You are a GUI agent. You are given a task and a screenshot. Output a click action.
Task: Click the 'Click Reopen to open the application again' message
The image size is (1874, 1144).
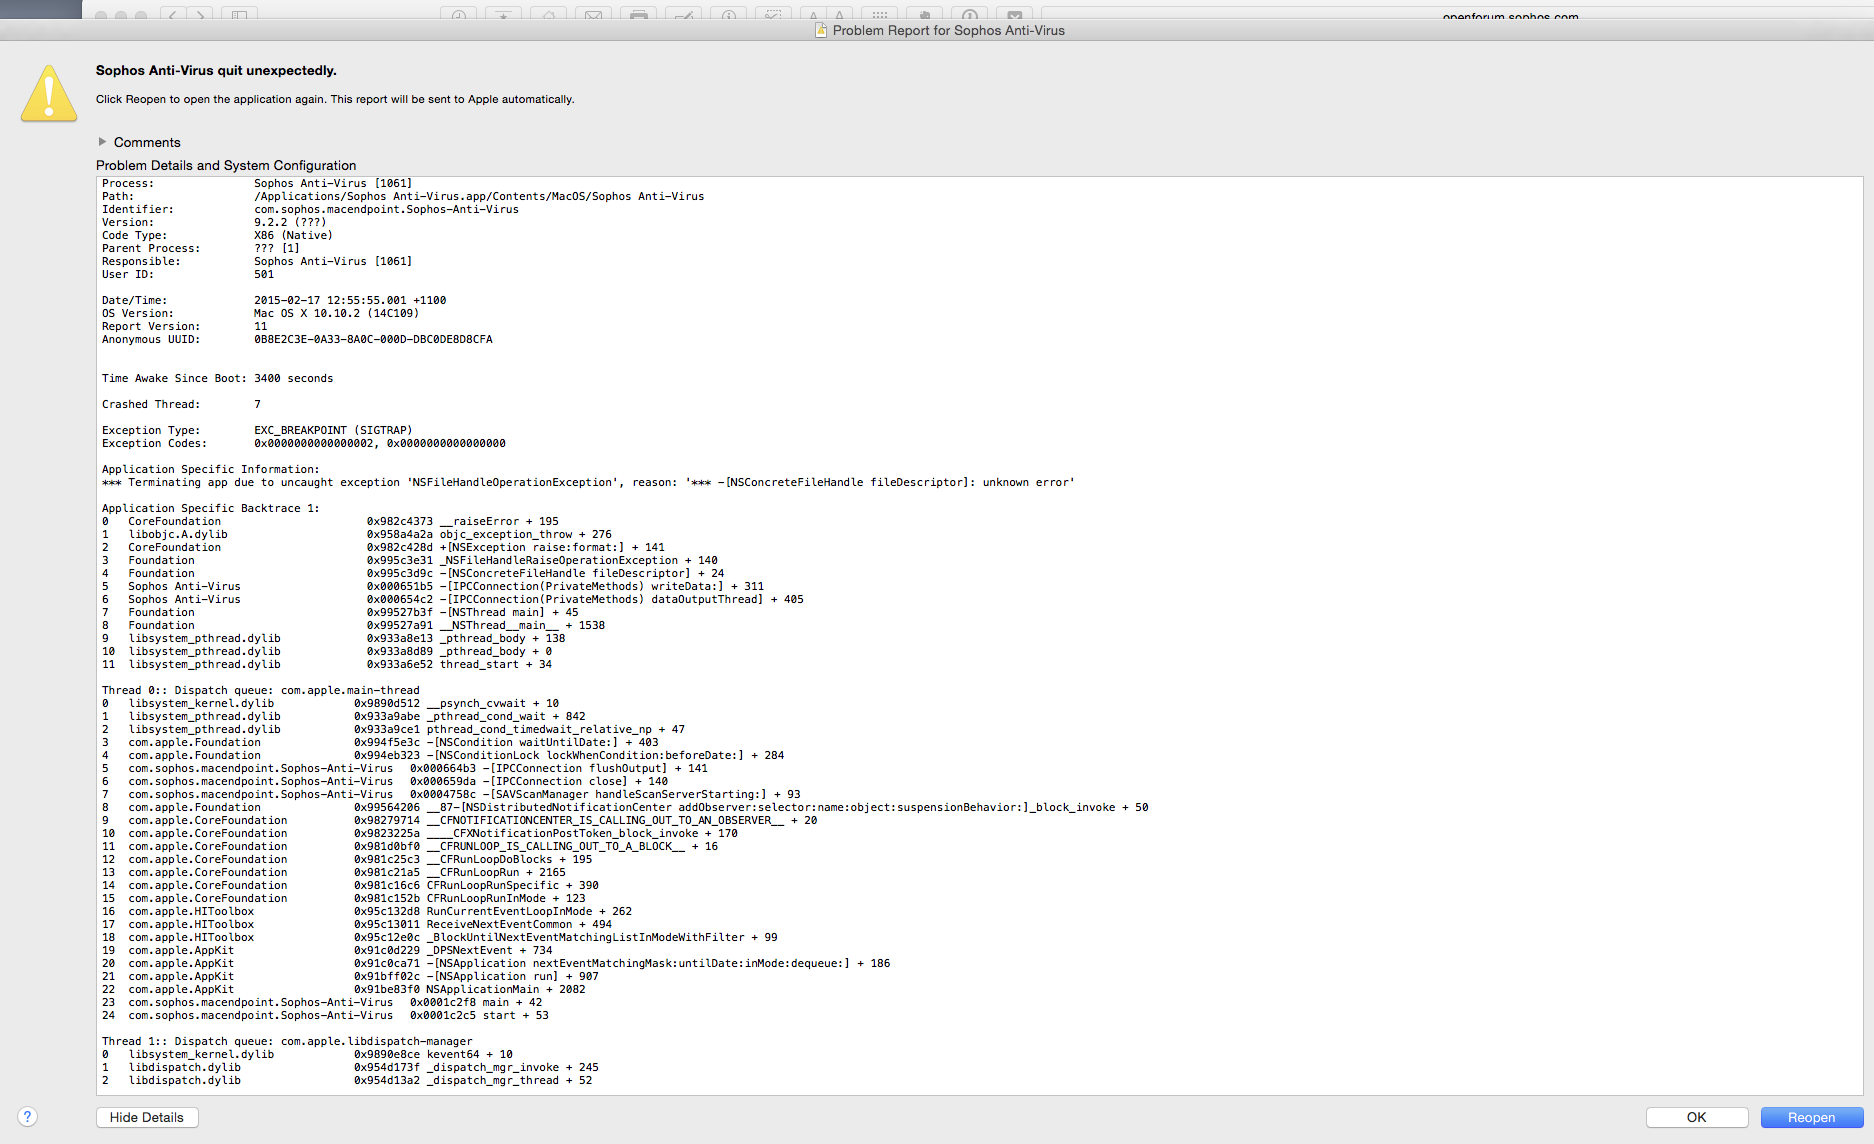pos(335,99)
